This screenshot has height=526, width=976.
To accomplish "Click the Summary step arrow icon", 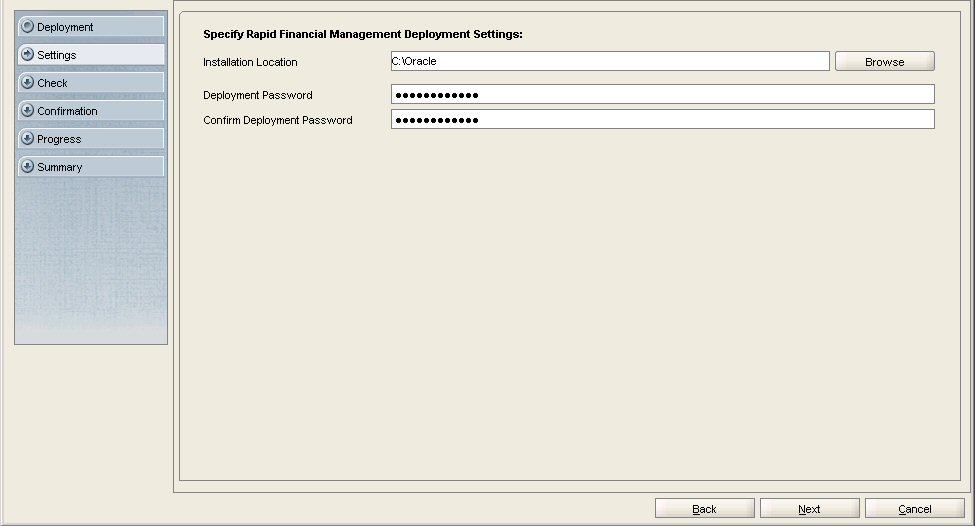I will (27, 166).
